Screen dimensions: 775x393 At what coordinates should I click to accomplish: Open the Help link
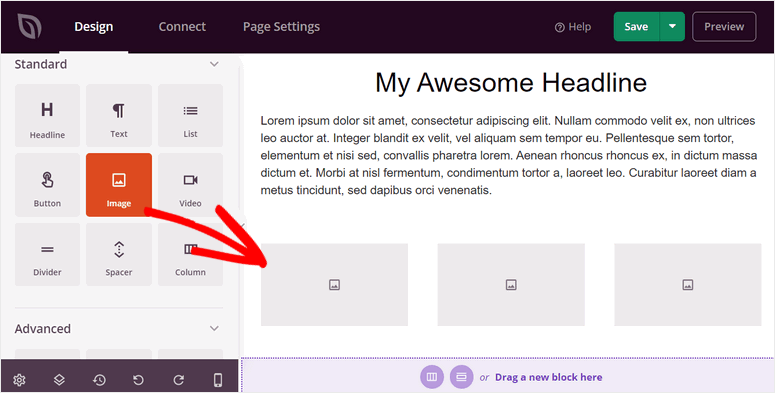[573, 27]
